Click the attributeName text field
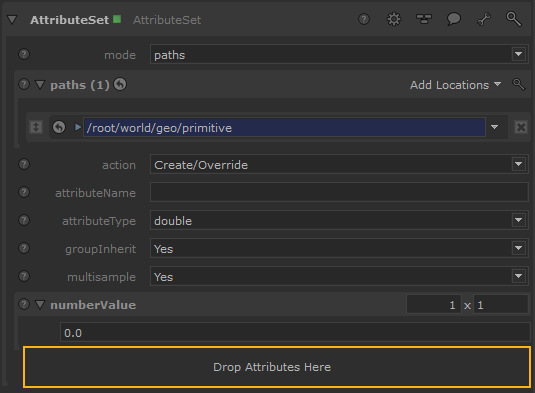This screenshot has height=393, width=535. coord(339,193)
